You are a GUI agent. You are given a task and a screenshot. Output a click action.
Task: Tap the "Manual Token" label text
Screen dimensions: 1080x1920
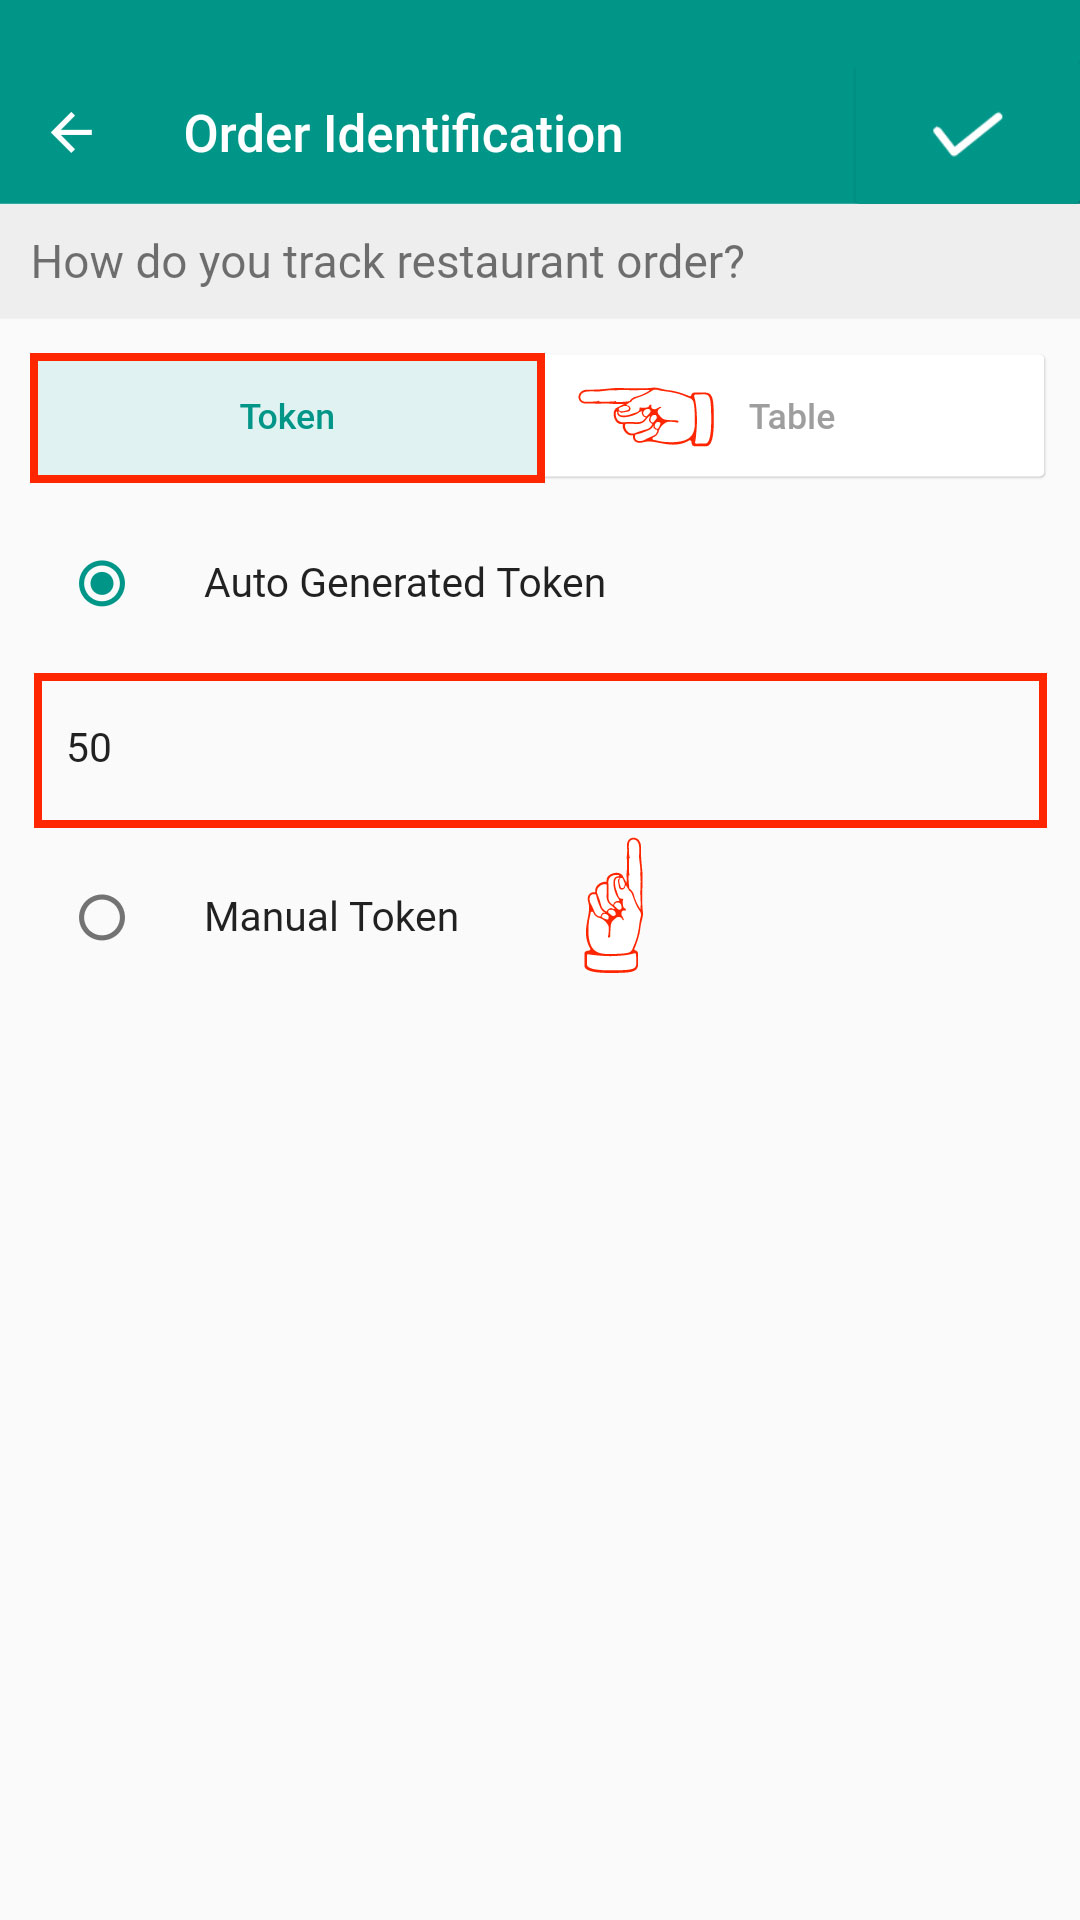point(331,917)
